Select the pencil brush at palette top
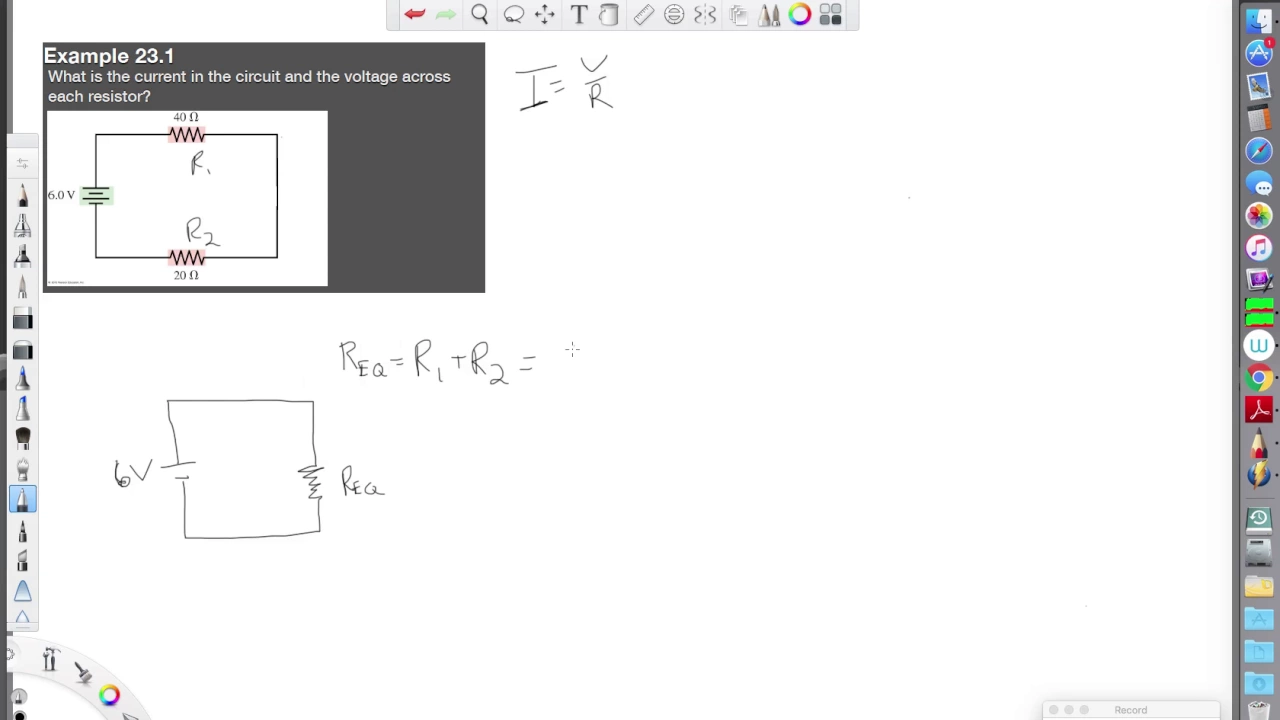This screenshot has width=1280, height=720. 22,195
